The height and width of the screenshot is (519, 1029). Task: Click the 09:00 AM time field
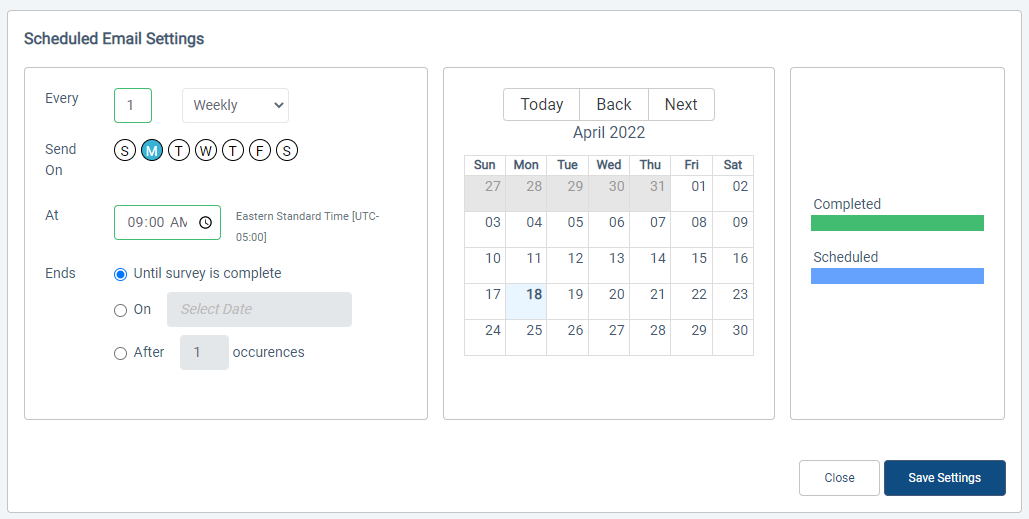click(157, 223)
